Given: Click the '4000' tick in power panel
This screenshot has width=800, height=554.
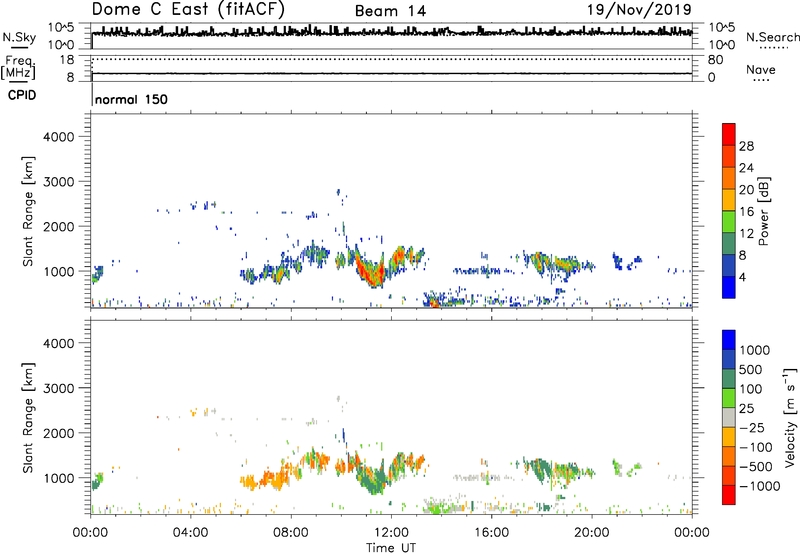Looking at the screenshot, I should point(58,137).
